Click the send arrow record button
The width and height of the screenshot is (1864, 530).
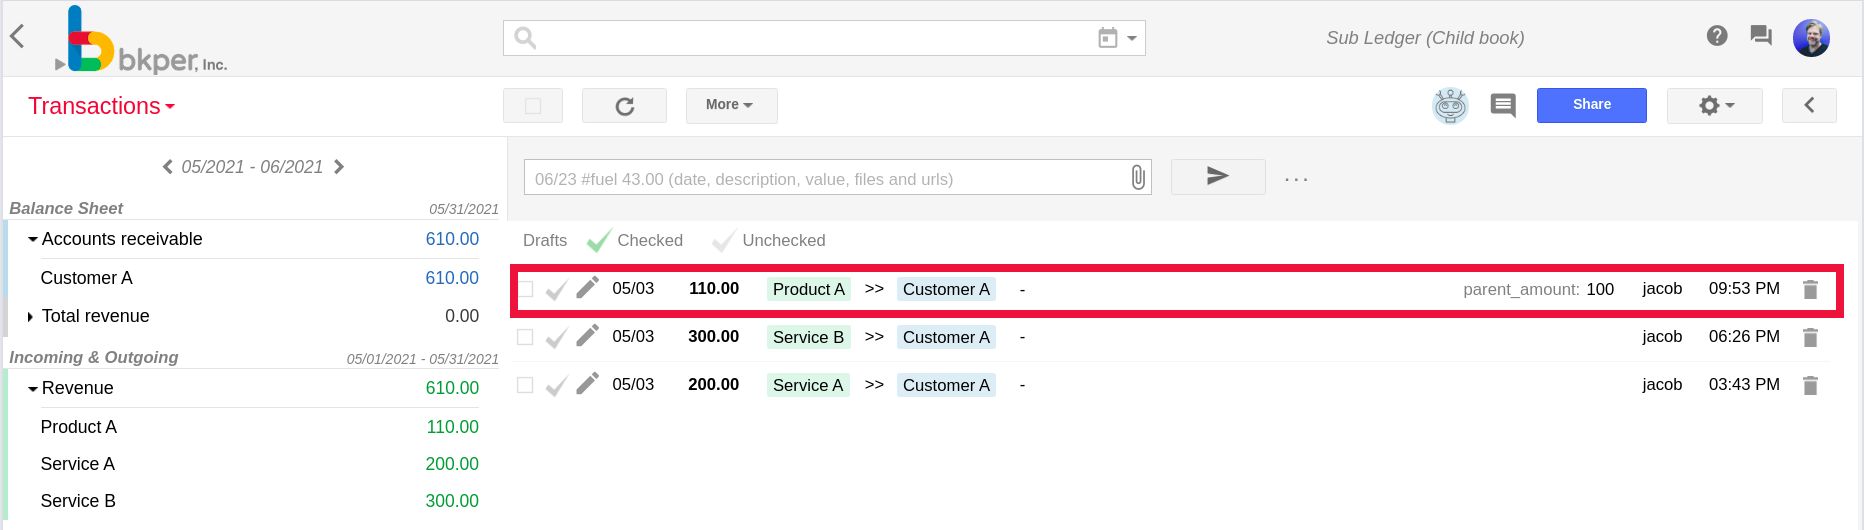(1217, 177)
